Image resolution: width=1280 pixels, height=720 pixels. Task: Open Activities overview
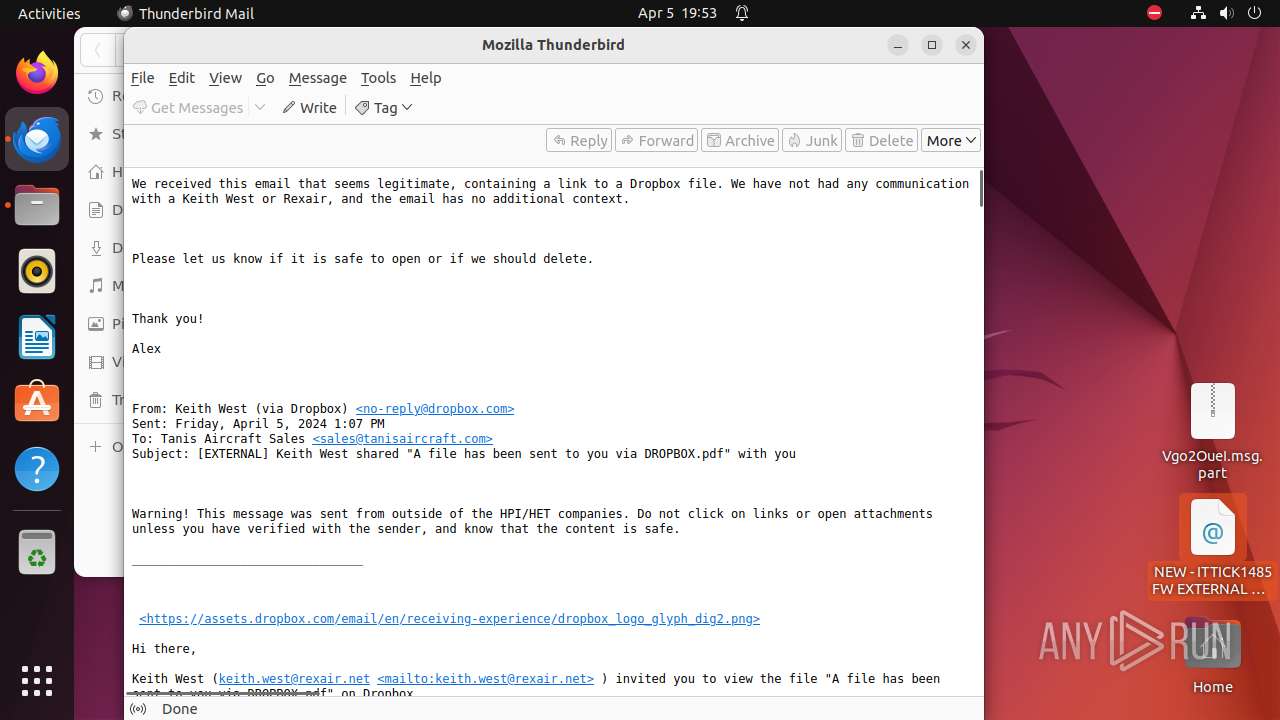49,13
